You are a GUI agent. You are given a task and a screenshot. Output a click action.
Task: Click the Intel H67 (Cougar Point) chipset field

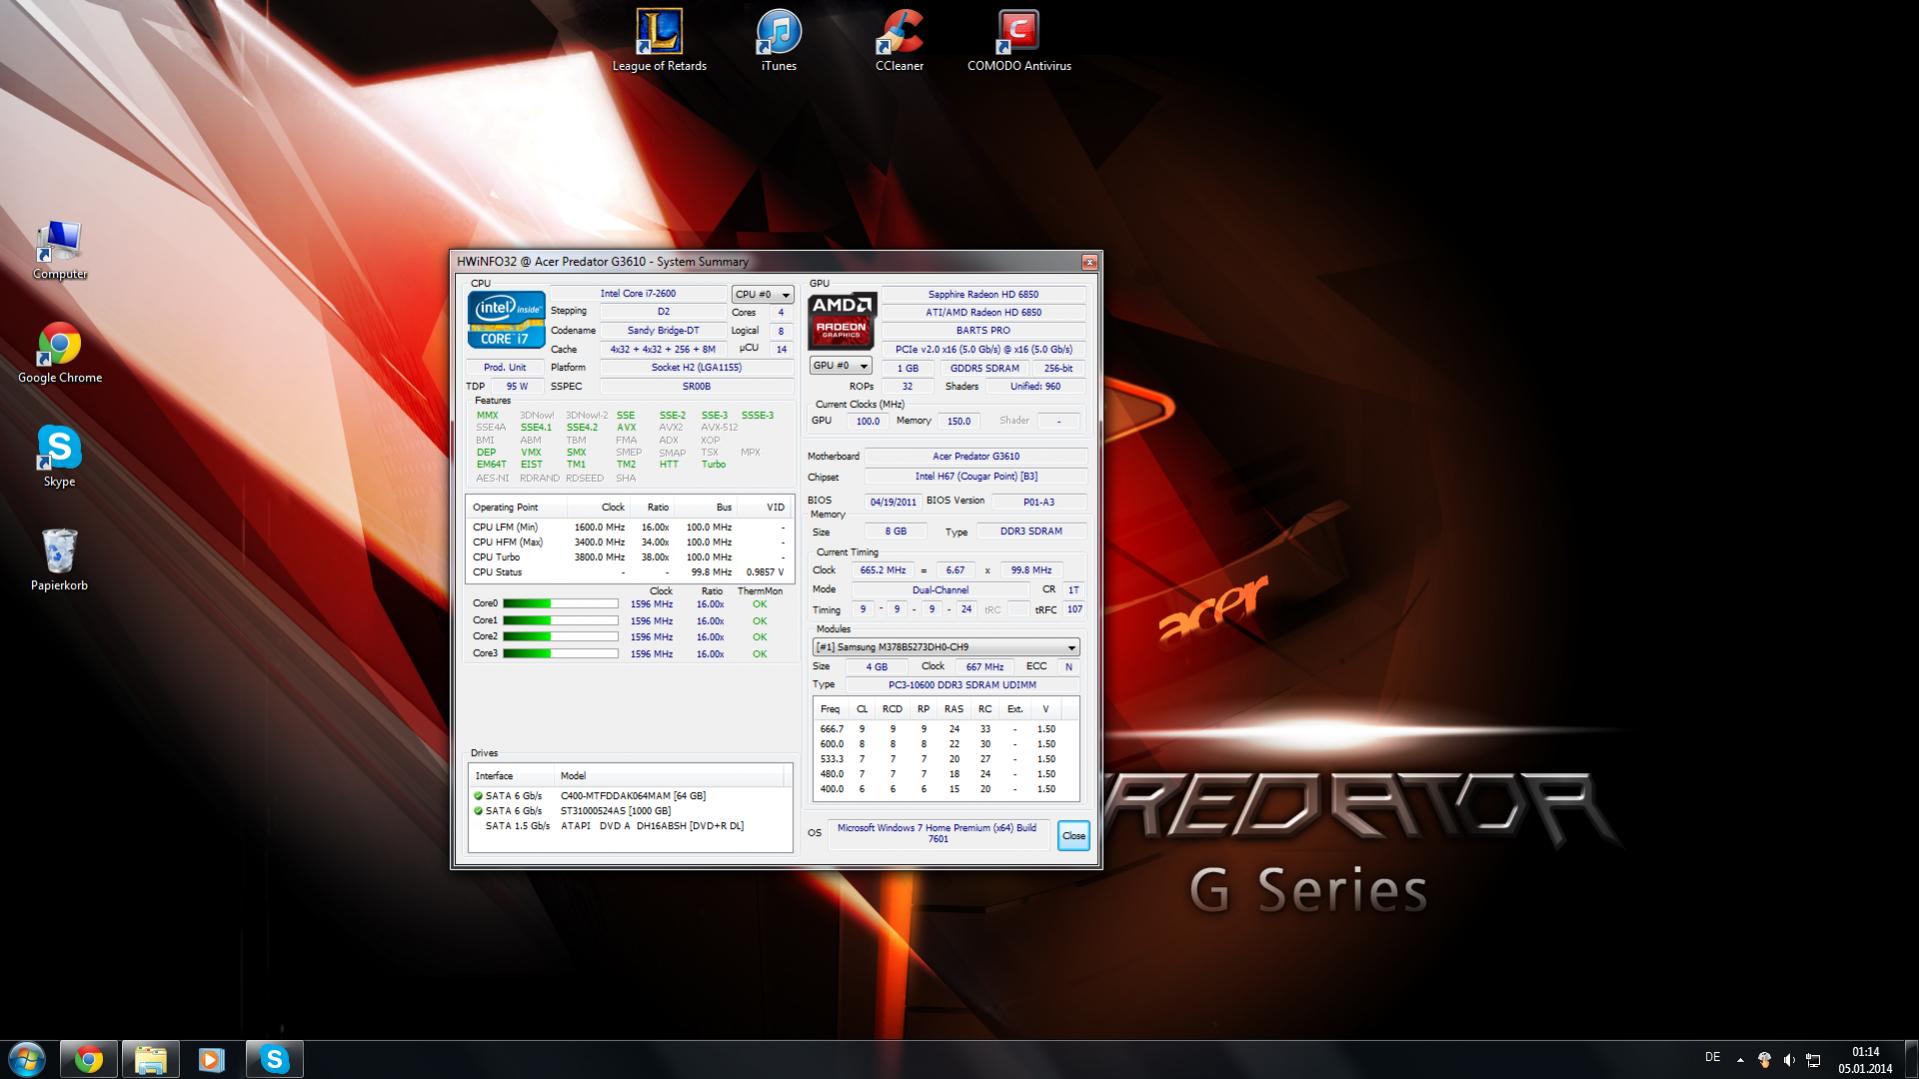coord(975,477)
